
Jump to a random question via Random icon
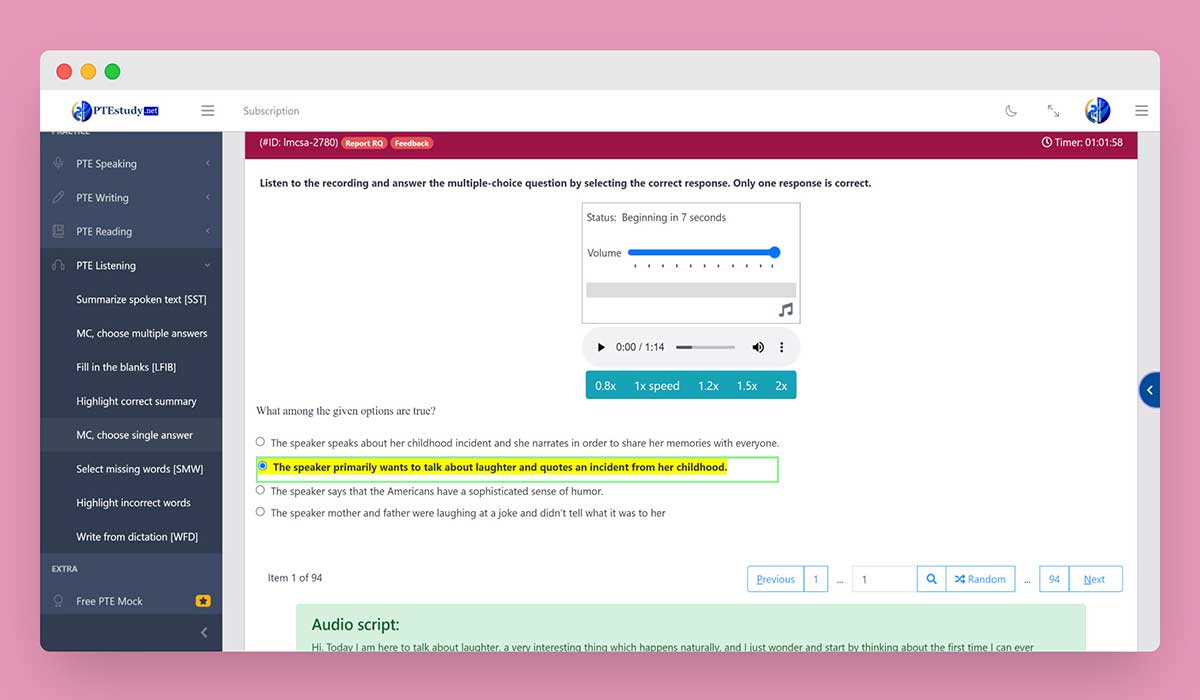(980, 578)
